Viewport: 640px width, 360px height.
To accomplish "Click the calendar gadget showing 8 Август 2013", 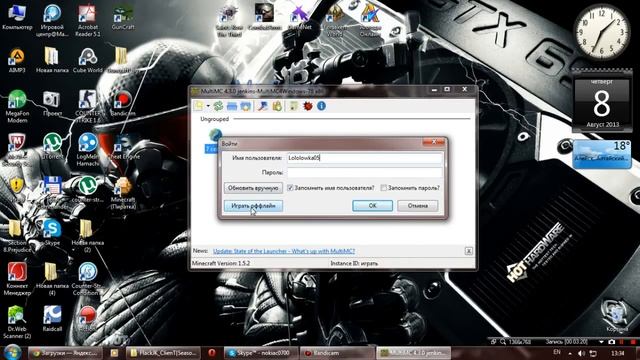I will (x=602, y=102).
